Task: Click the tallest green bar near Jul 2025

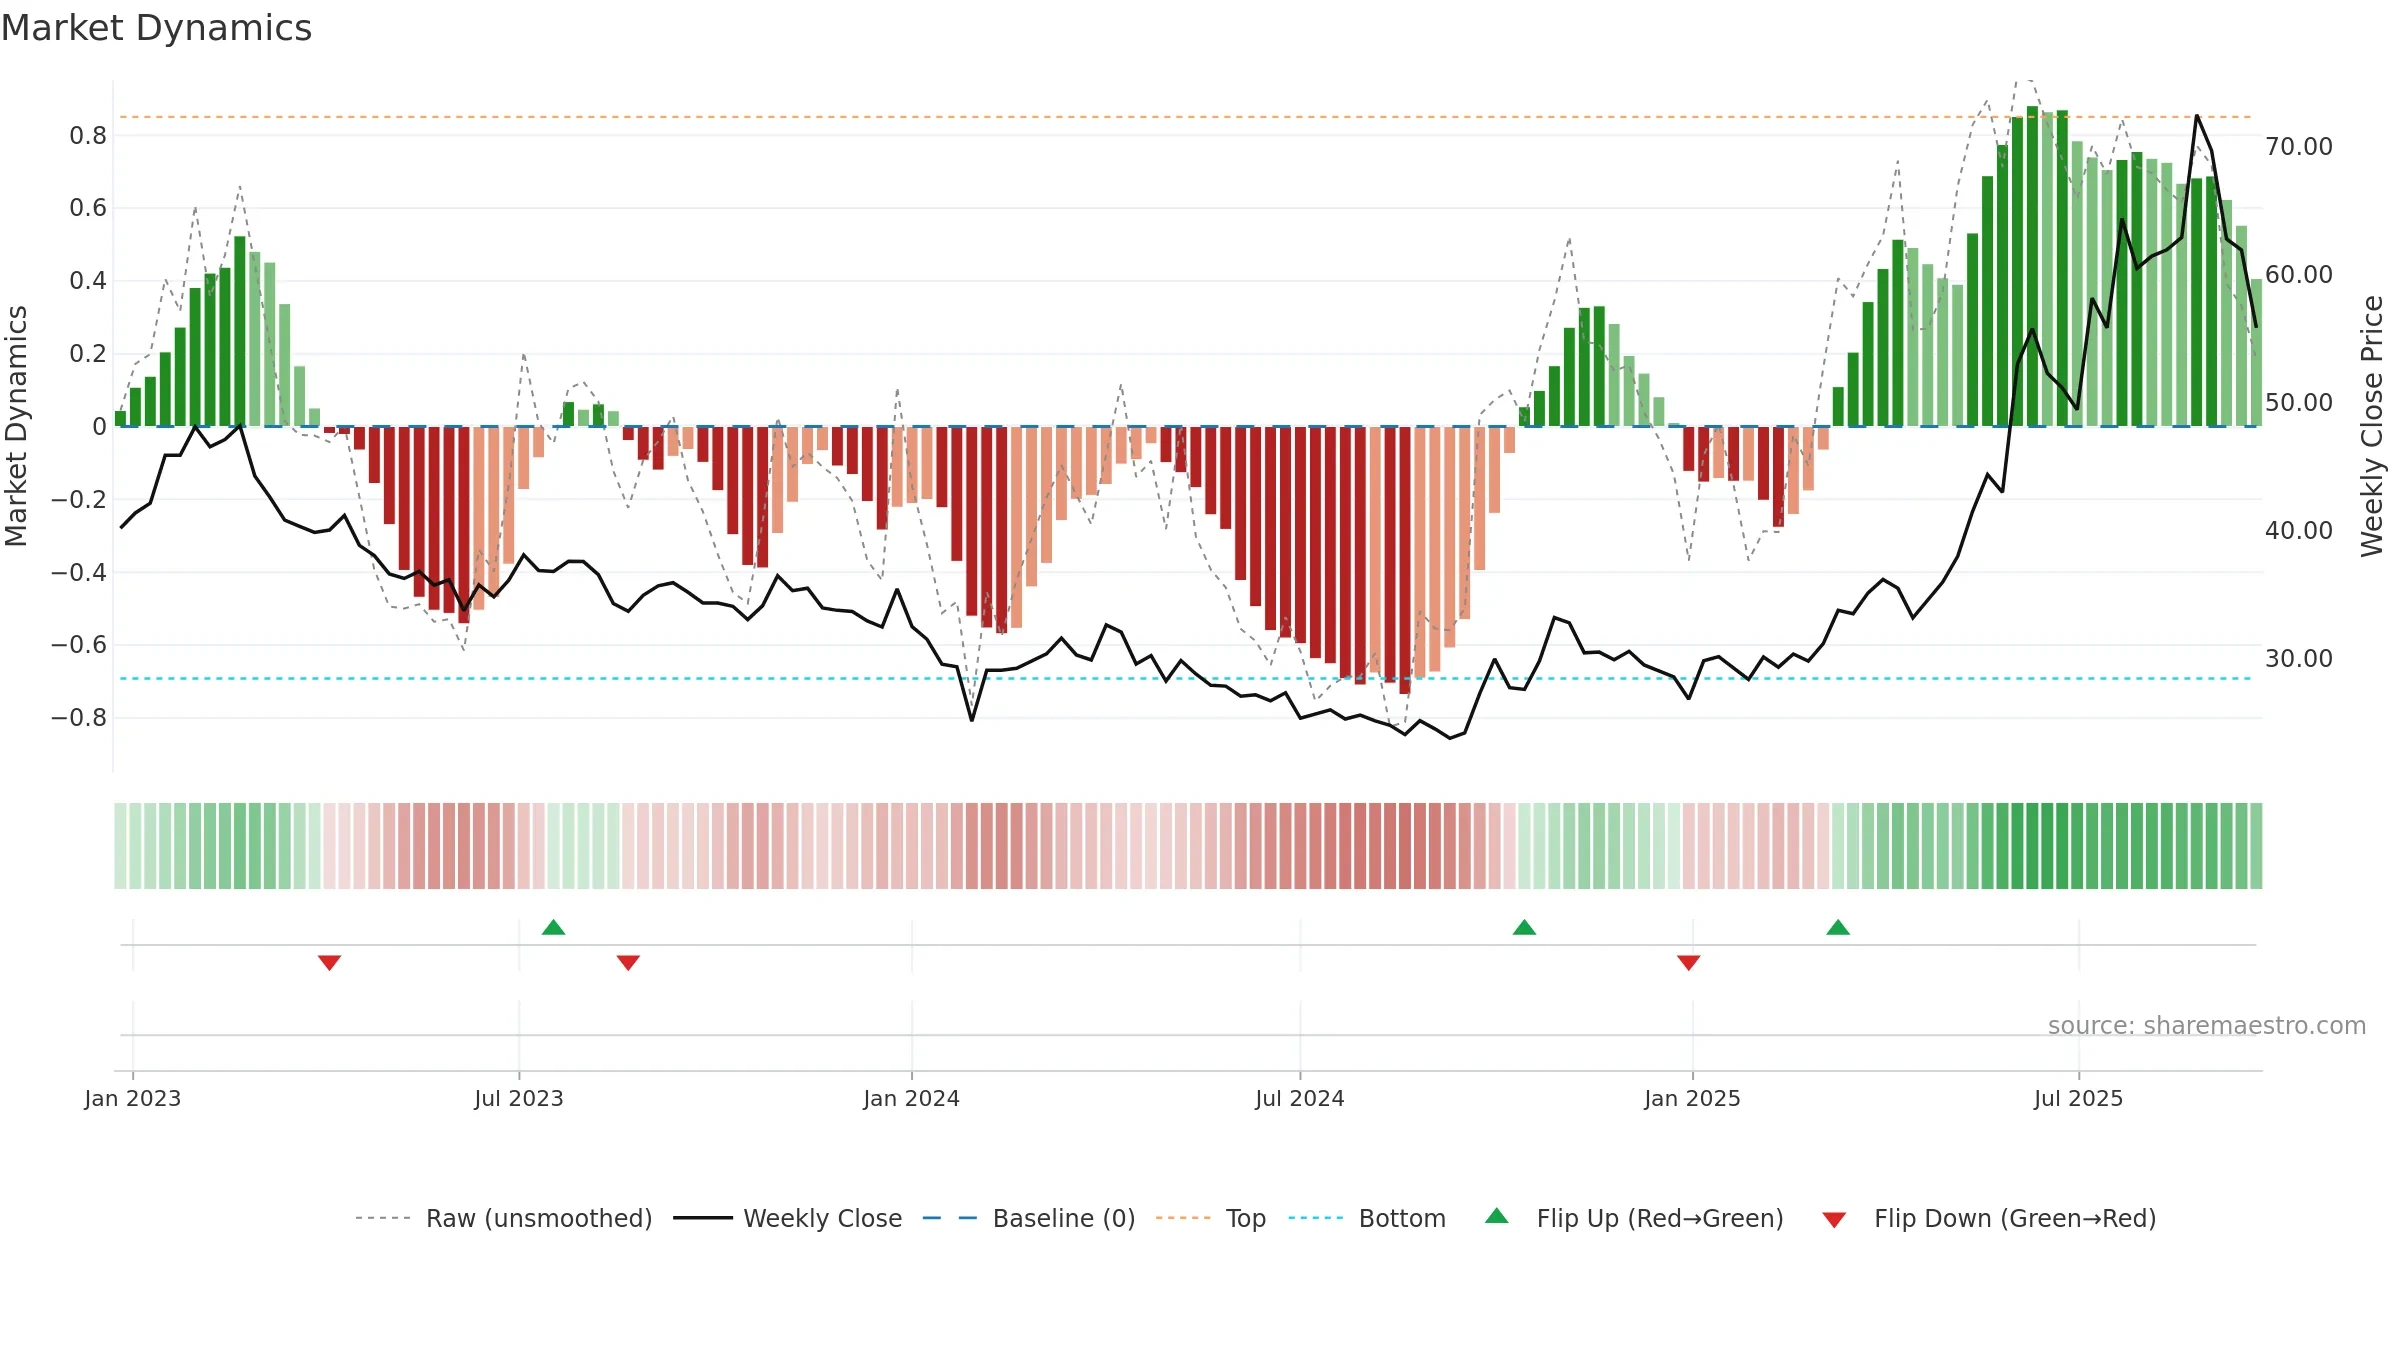Action: pos(2032,266)
